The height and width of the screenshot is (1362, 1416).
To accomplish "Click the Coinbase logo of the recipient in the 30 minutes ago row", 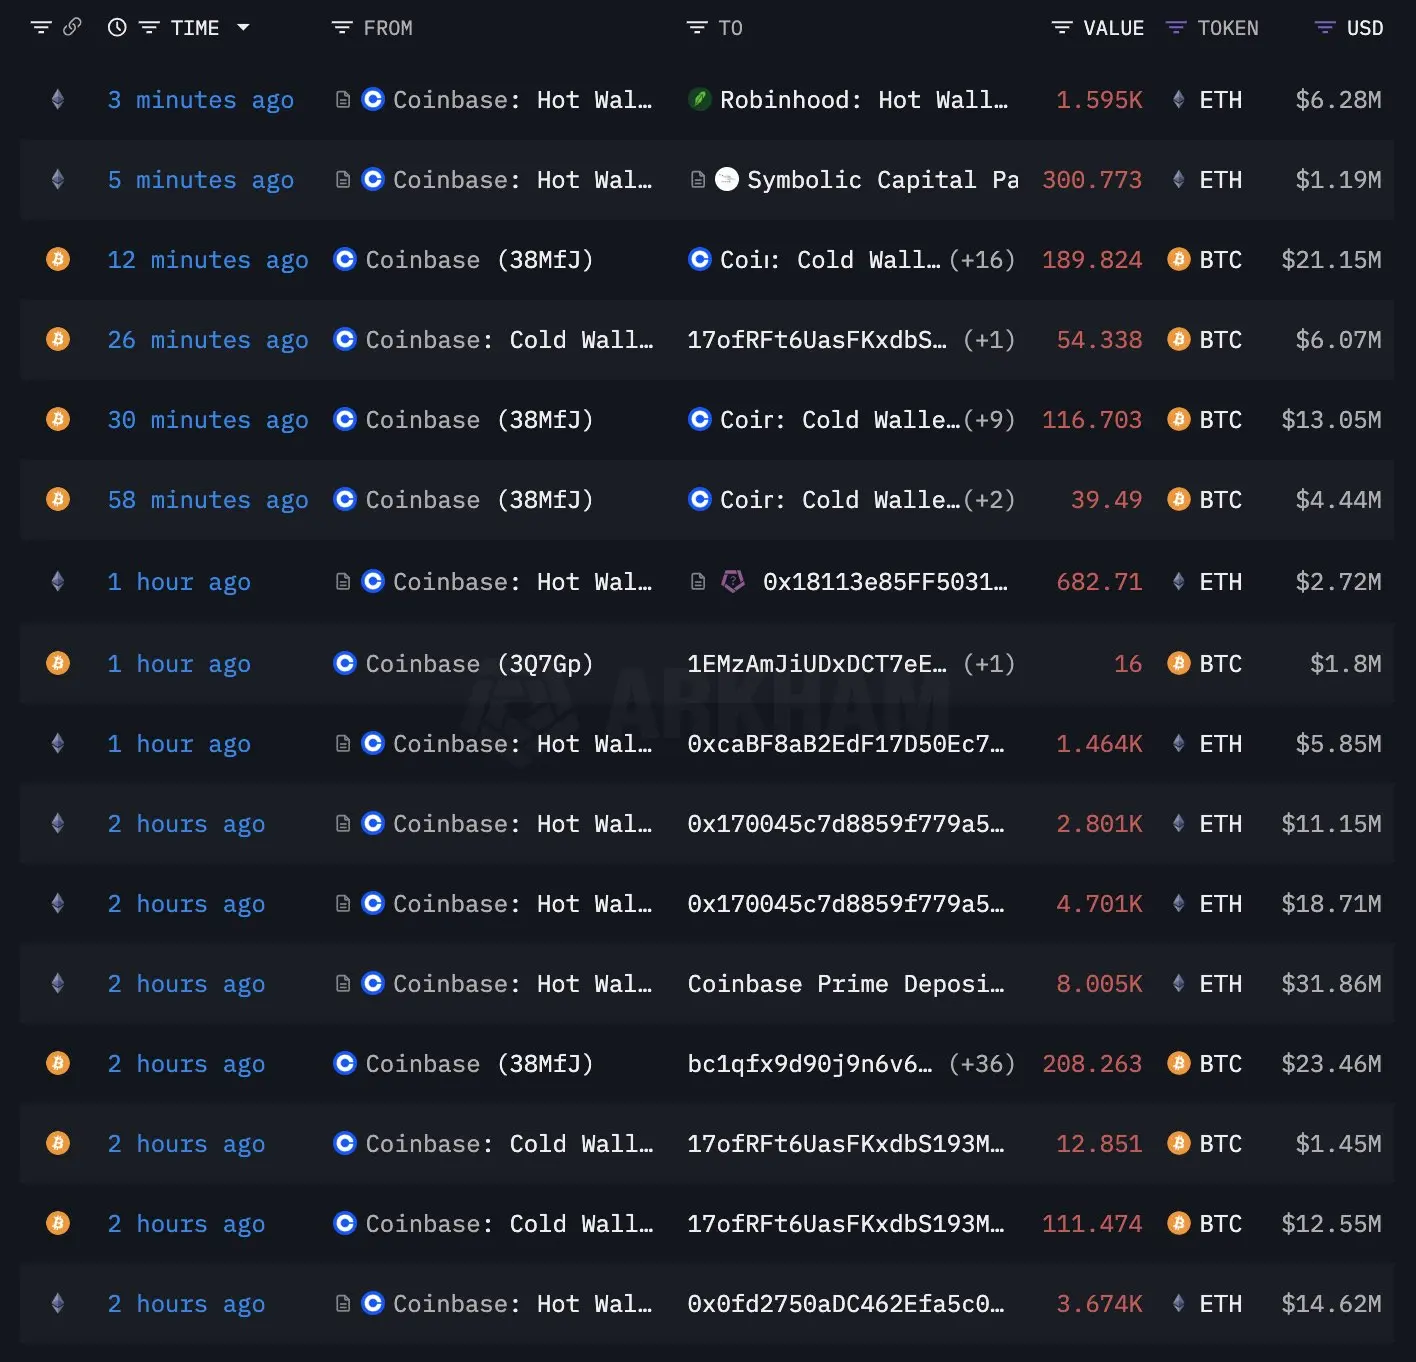I will click(700, 419).
